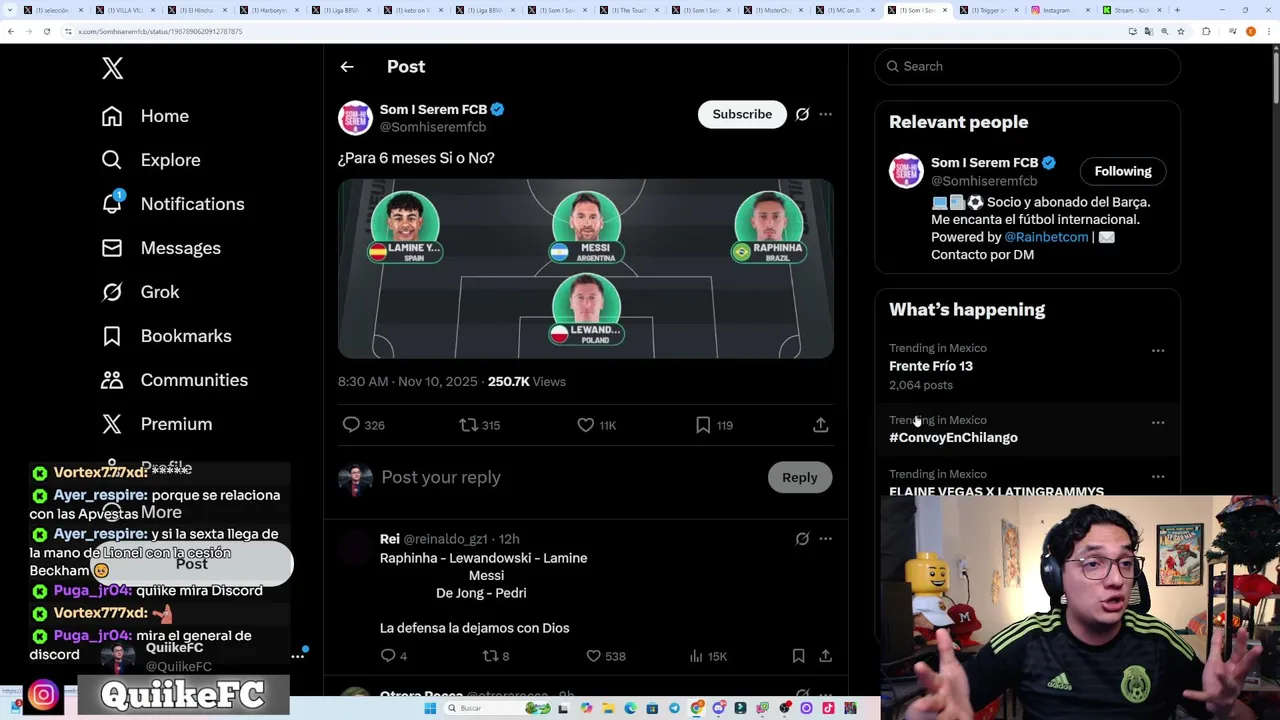This screenshot has height=720, width=1280.
Task: Open Telegram from the taskbar
Action: 674,708
